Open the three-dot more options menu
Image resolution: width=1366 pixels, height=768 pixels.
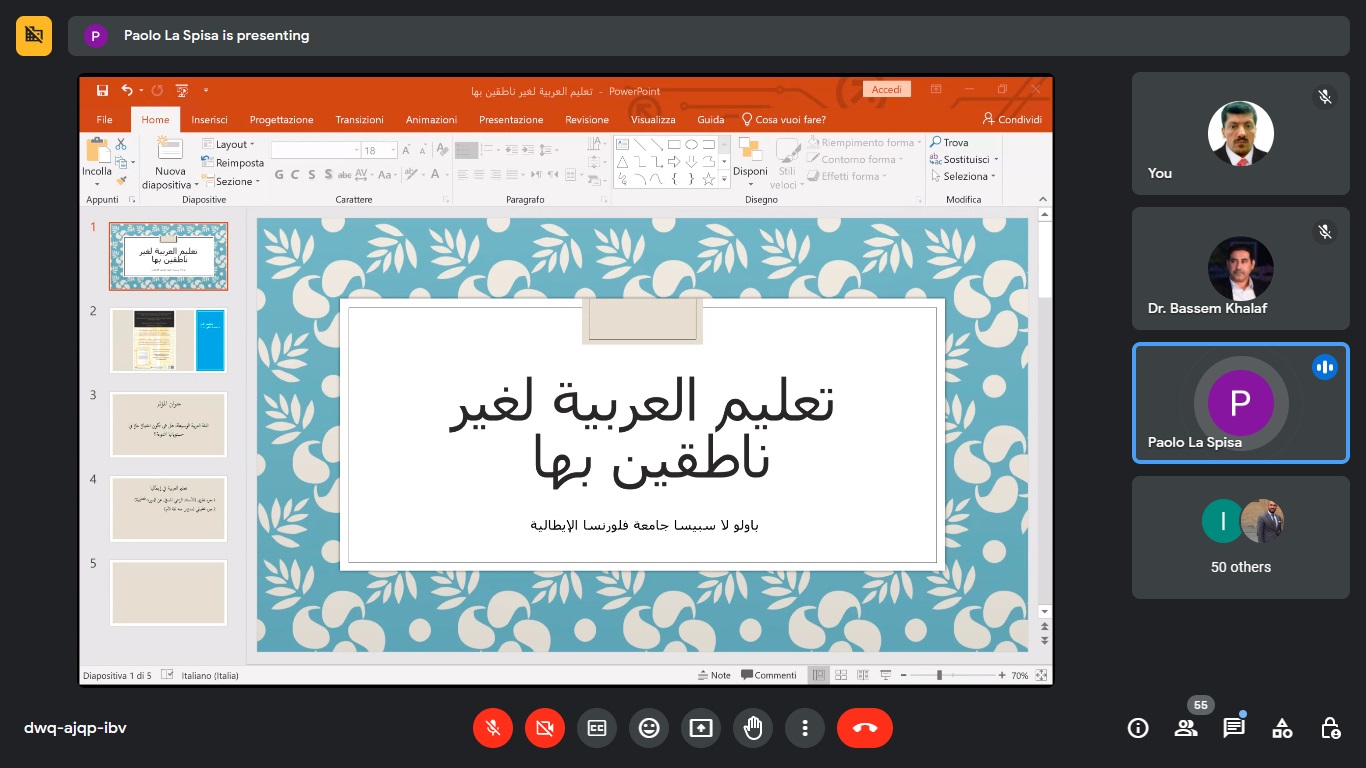pyautogui.click(x=805, y=729)
